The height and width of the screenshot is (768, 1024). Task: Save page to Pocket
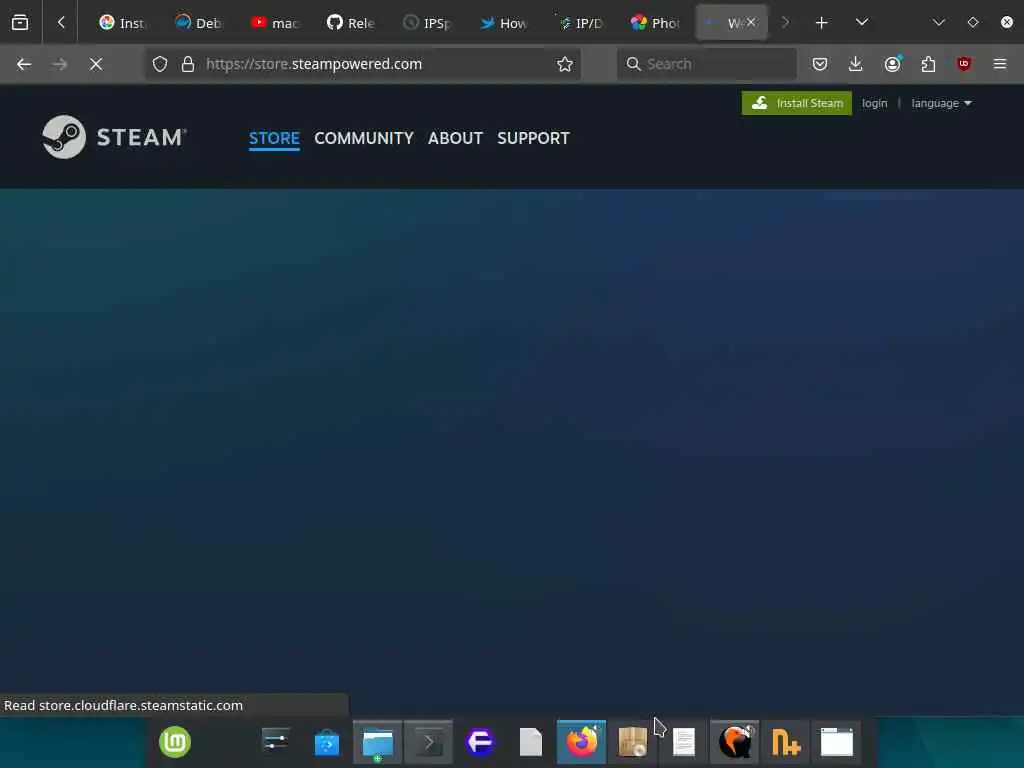pos(820,64)
